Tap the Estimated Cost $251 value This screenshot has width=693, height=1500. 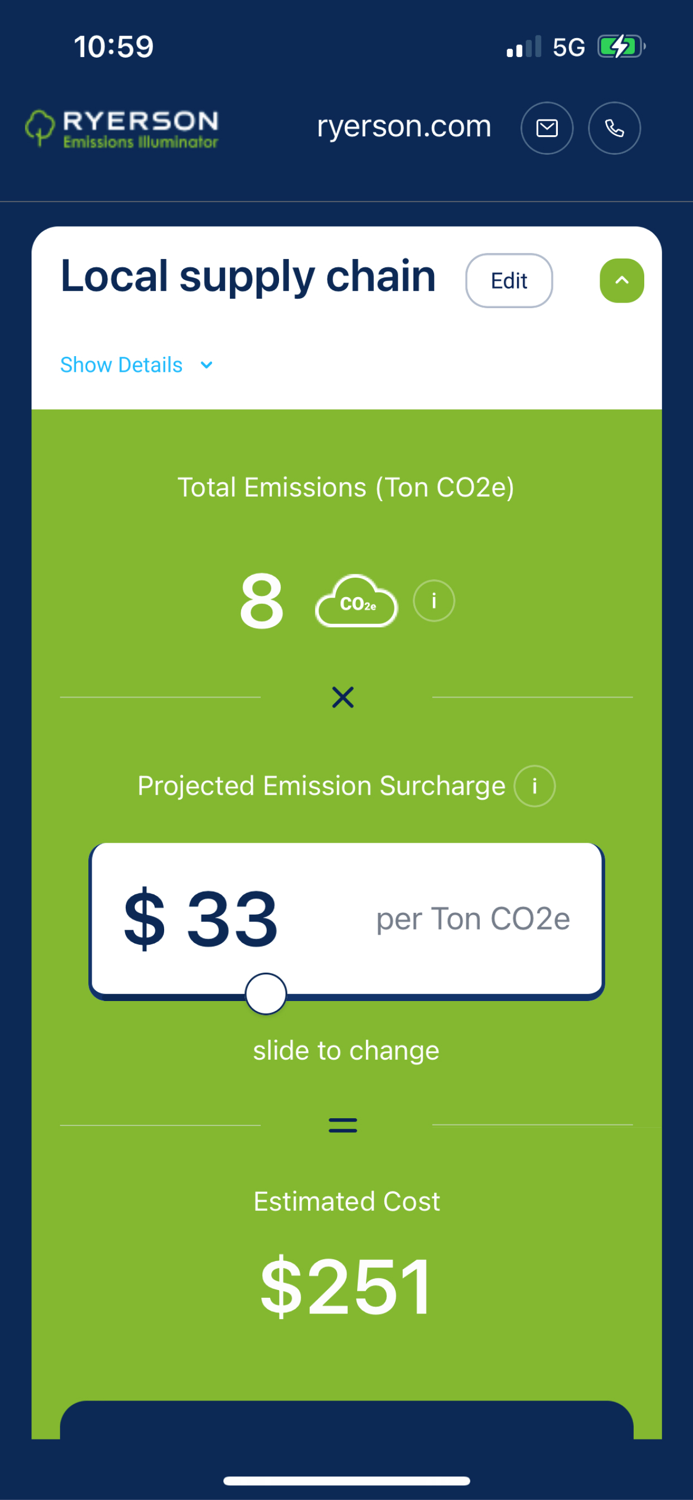[346, 1286]
